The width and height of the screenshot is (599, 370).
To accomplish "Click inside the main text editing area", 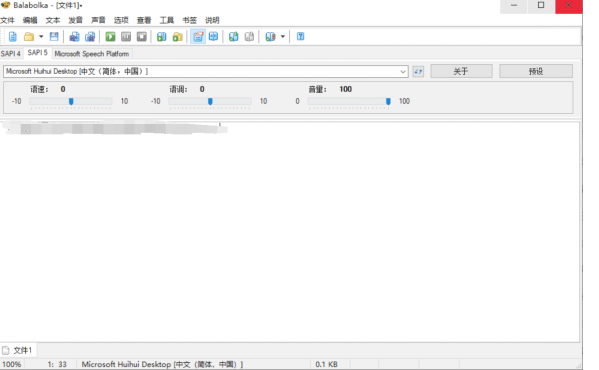I will tap(290, 232).
